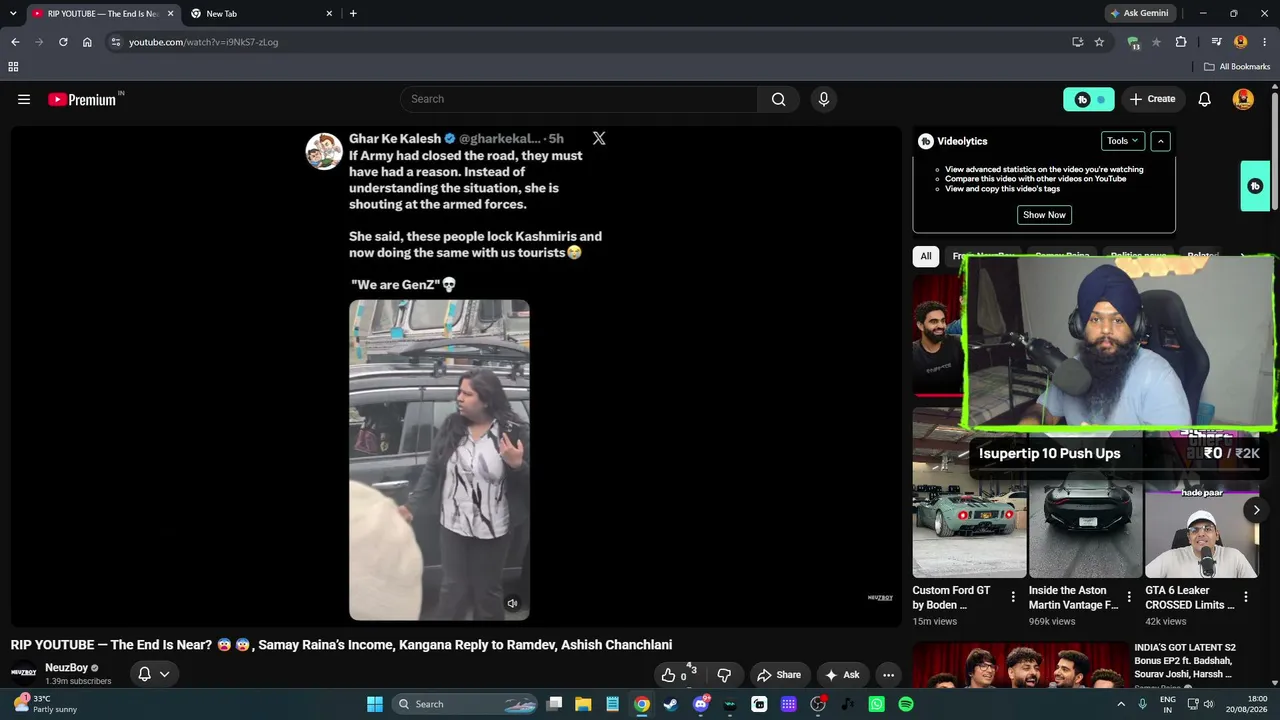
Task: Switch to the New Tab browser tab
Action: 262,13
